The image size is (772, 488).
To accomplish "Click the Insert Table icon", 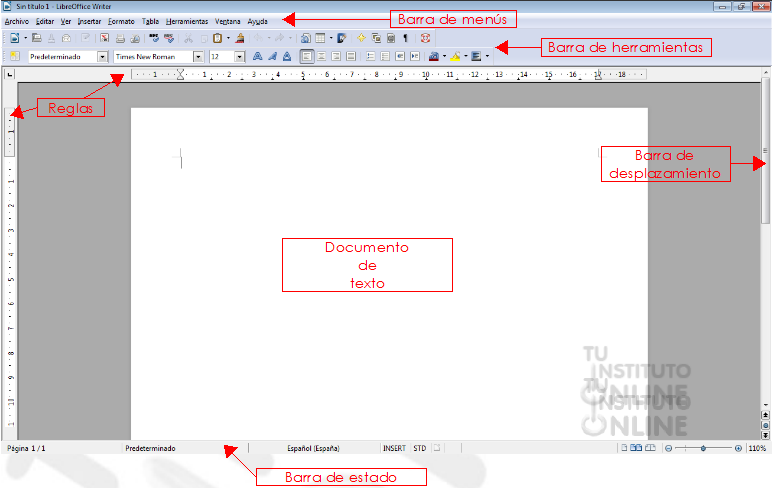I will click(x=321, y=38).
